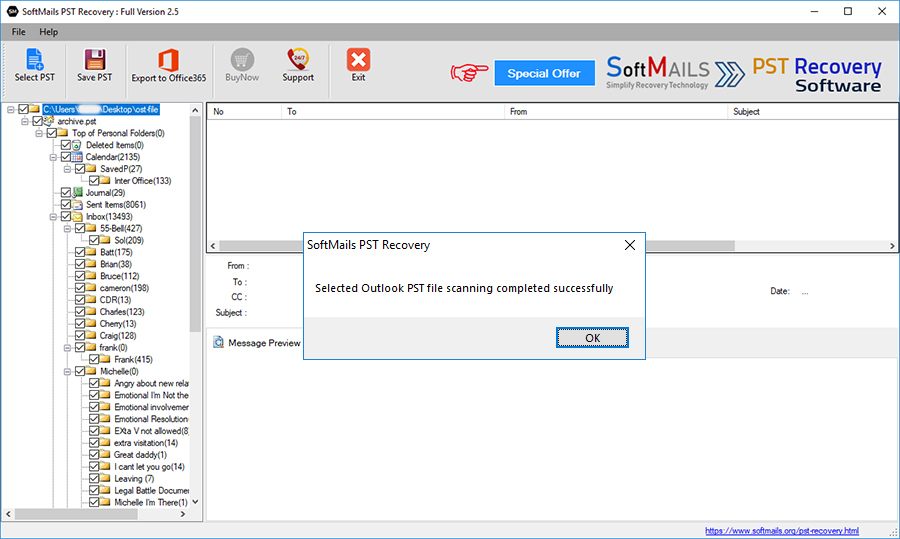Collapse the SavedP(27) node

coord(67,169)
